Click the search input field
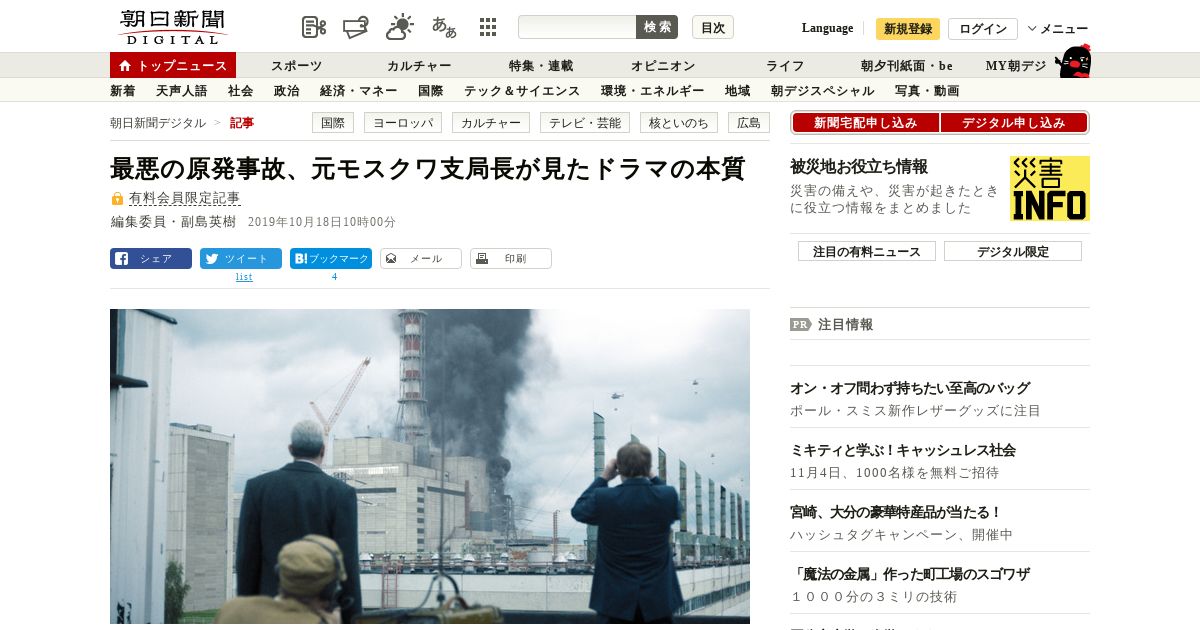 pyautogui.click(x=577, y=27)
